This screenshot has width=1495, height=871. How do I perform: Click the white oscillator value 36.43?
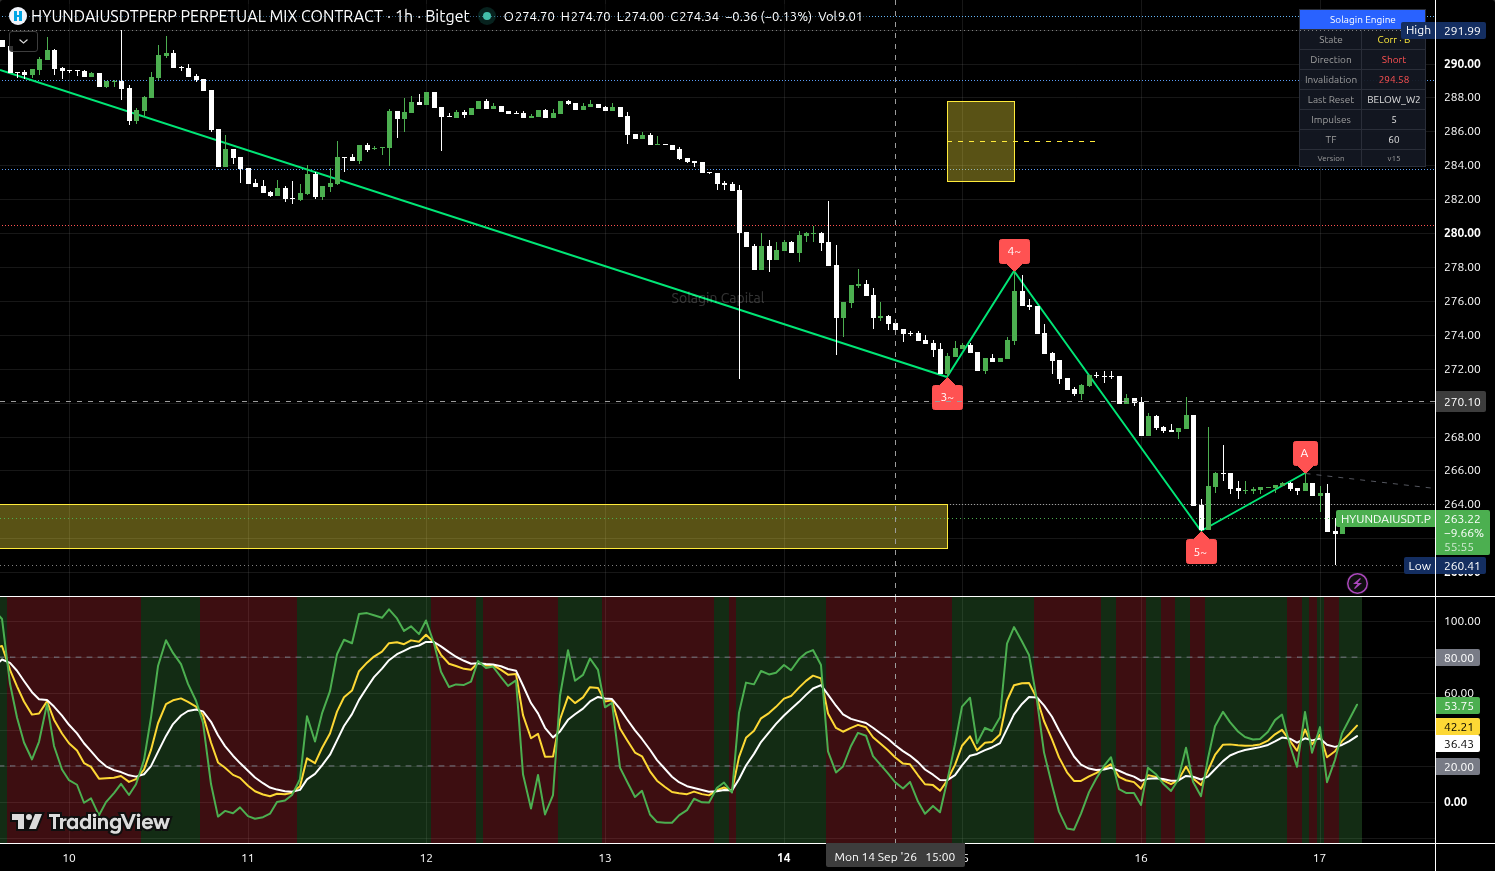pos(1459,744)
